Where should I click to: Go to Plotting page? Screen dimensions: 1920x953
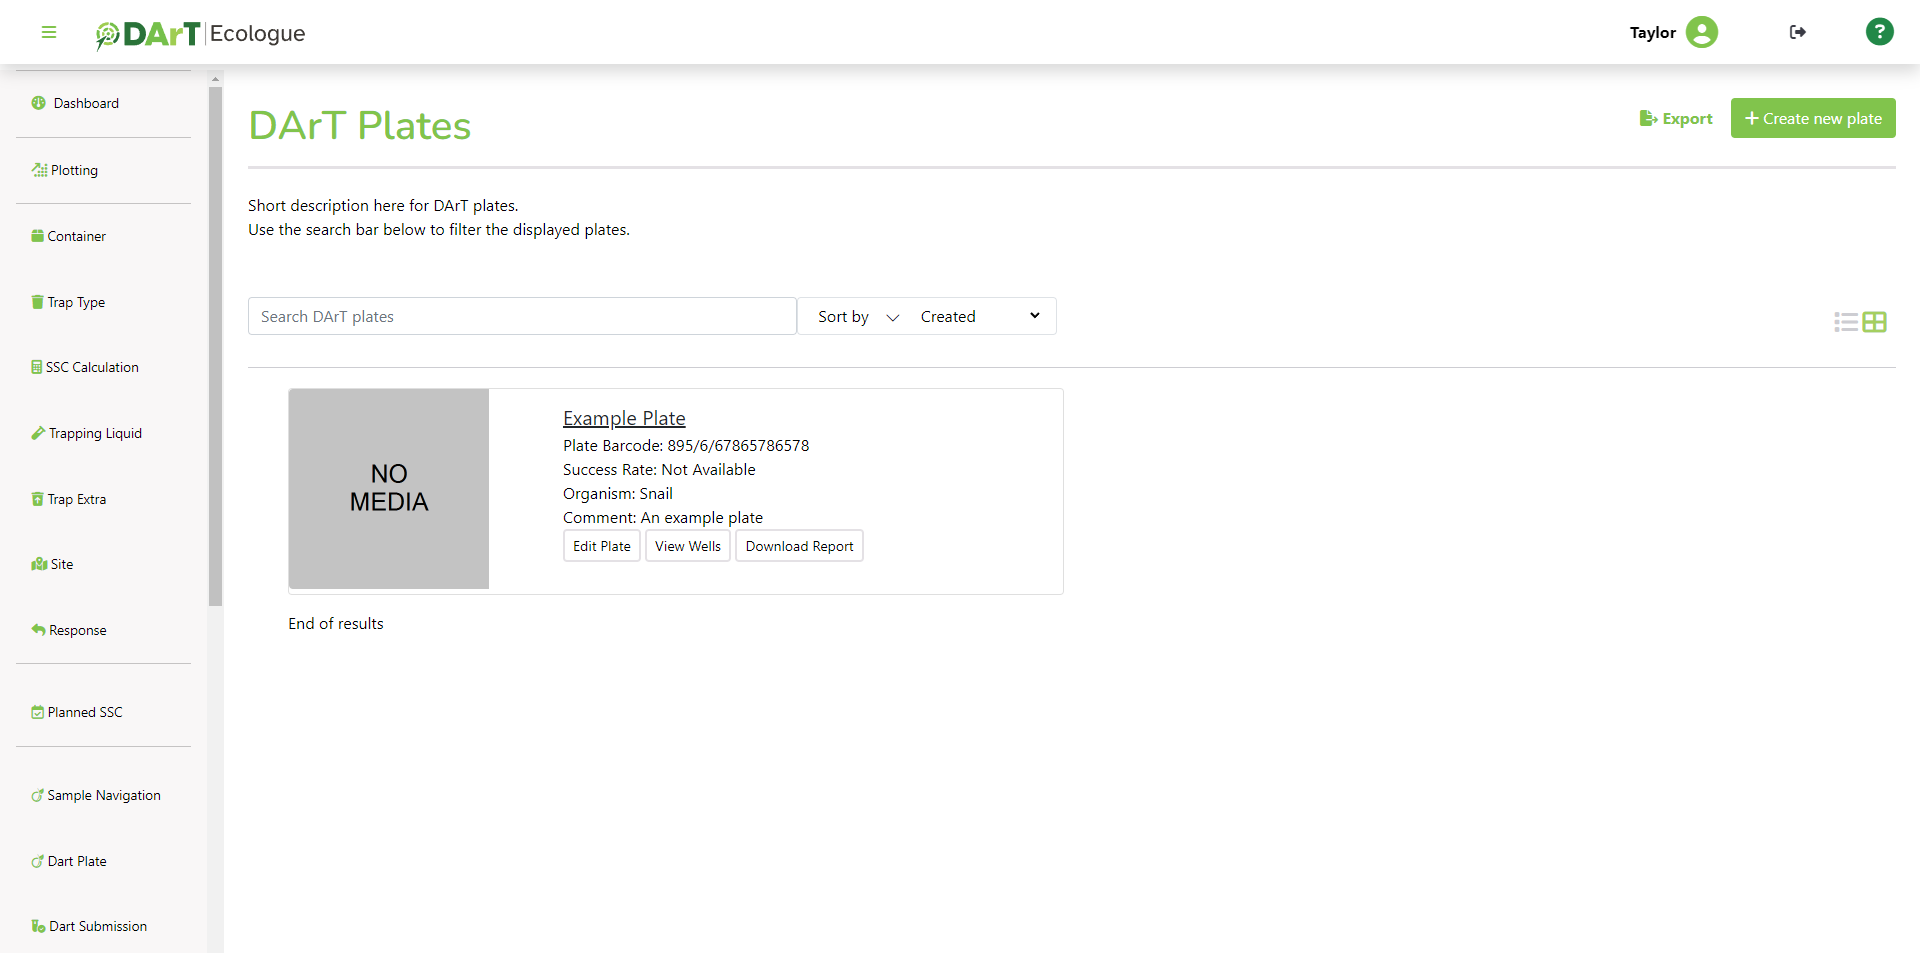tap(74, 170)
